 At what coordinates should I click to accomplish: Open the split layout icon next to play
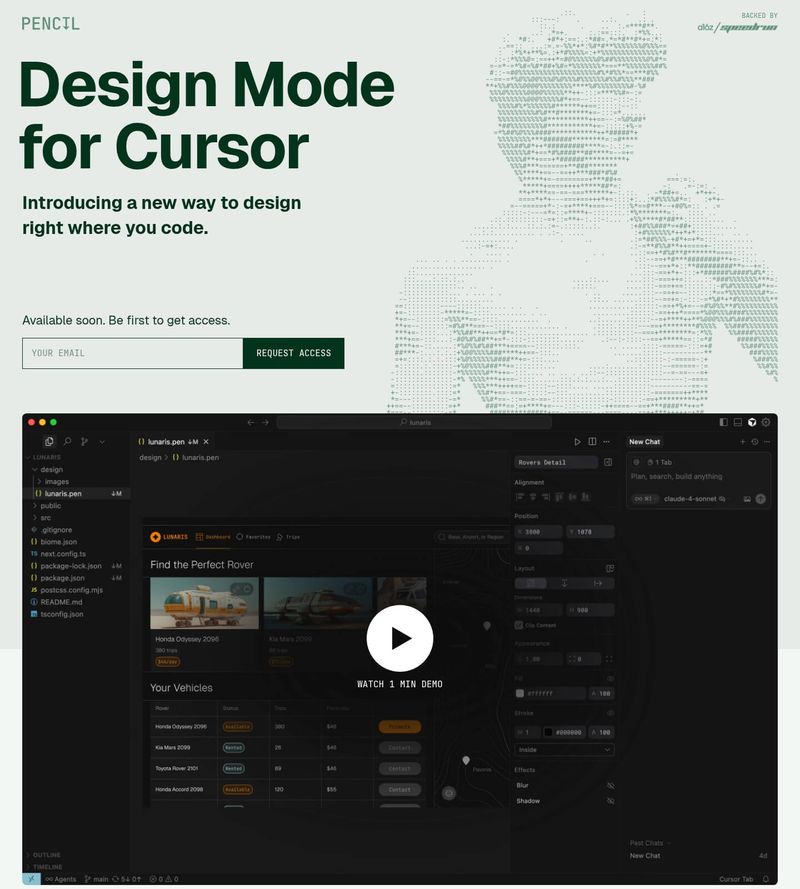[x=592, y=441]
